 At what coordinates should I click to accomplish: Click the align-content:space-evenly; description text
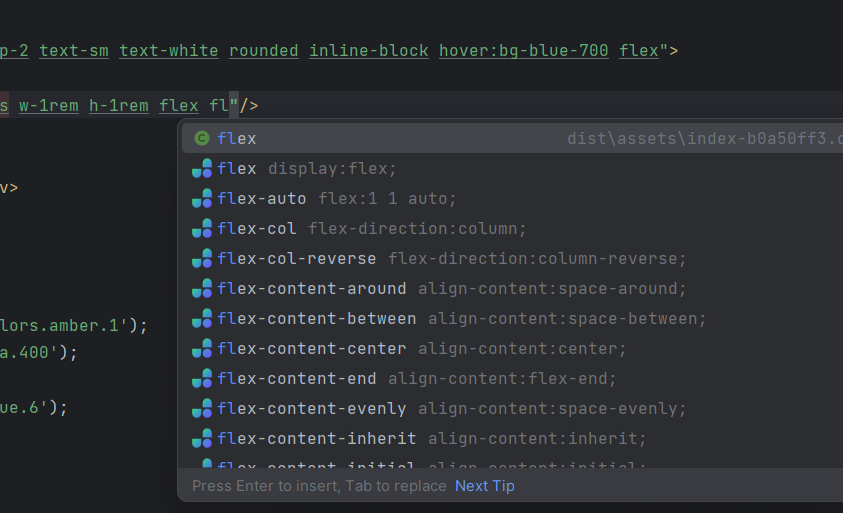tap(553, 409)
